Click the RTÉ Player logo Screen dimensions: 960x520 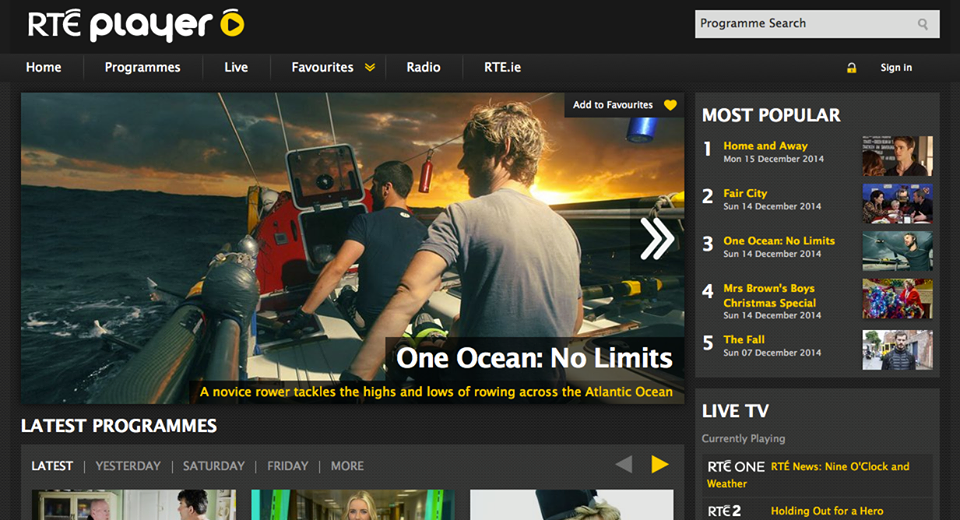coord(136,25)
